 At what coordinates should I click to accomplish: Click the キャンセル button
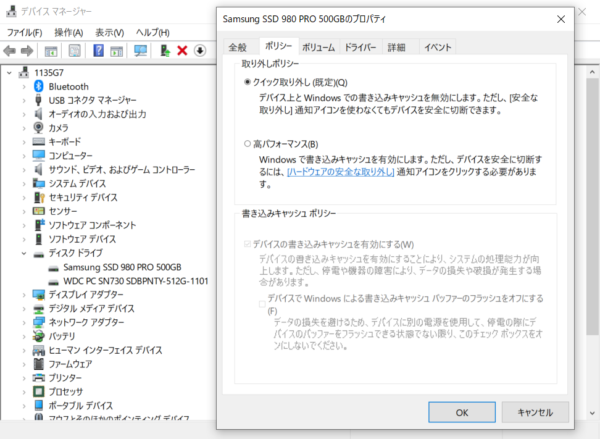[x=535, y=412]
